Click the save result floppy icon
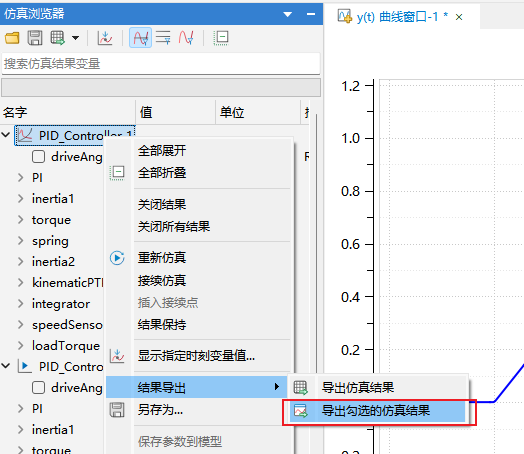 click(35, 38)
